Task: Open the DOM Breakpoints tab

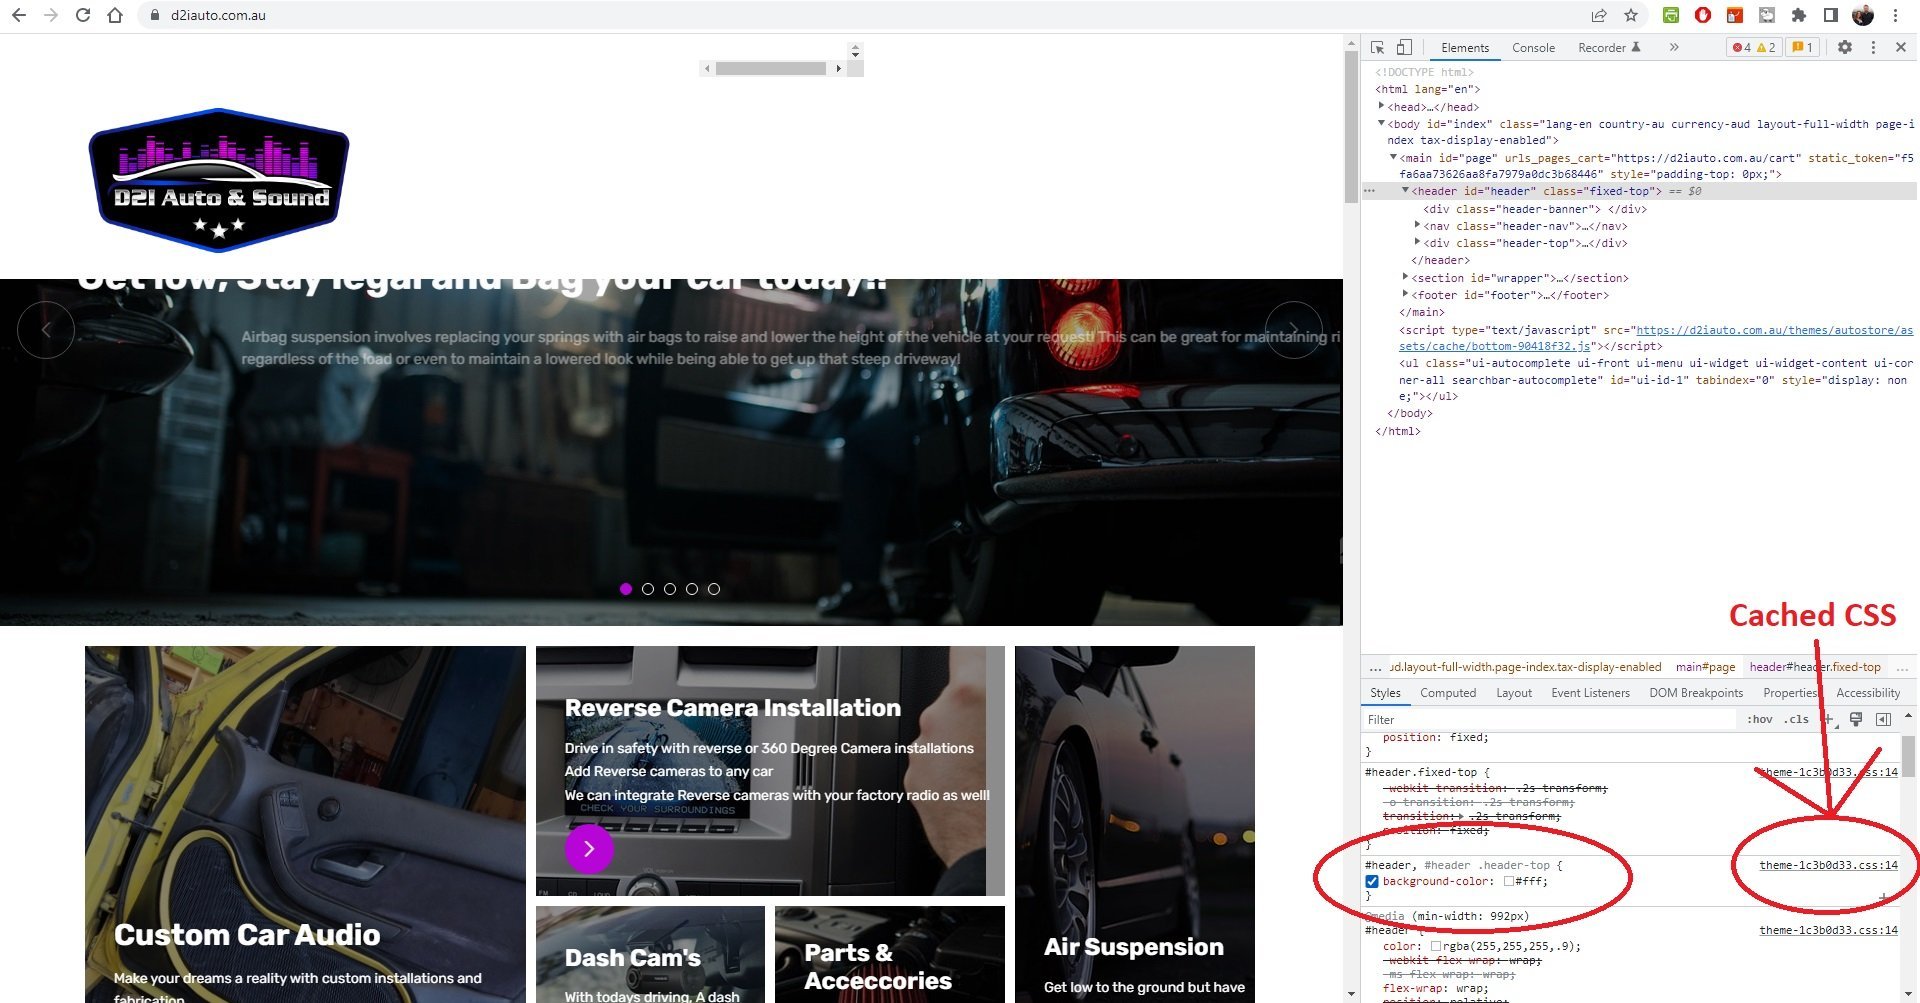Action: point(1695,693)
